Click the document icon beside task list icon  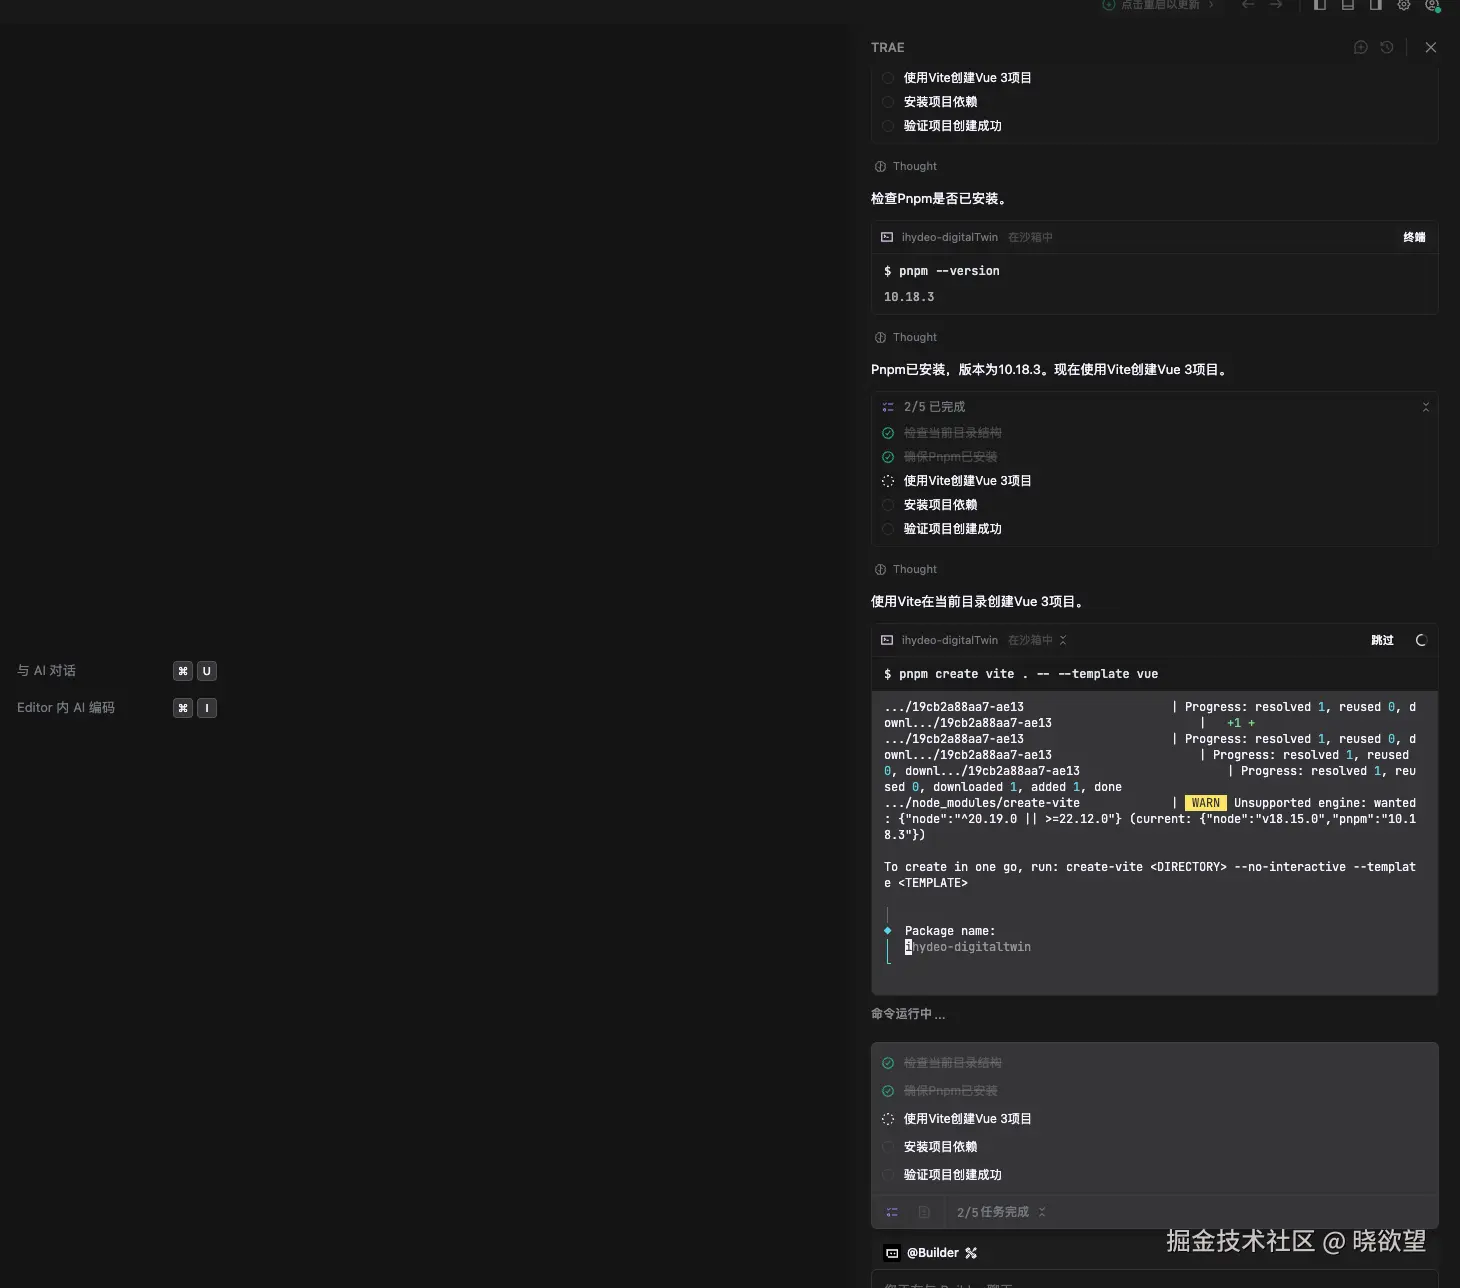pyautogui.click(x=924, y=1212)
